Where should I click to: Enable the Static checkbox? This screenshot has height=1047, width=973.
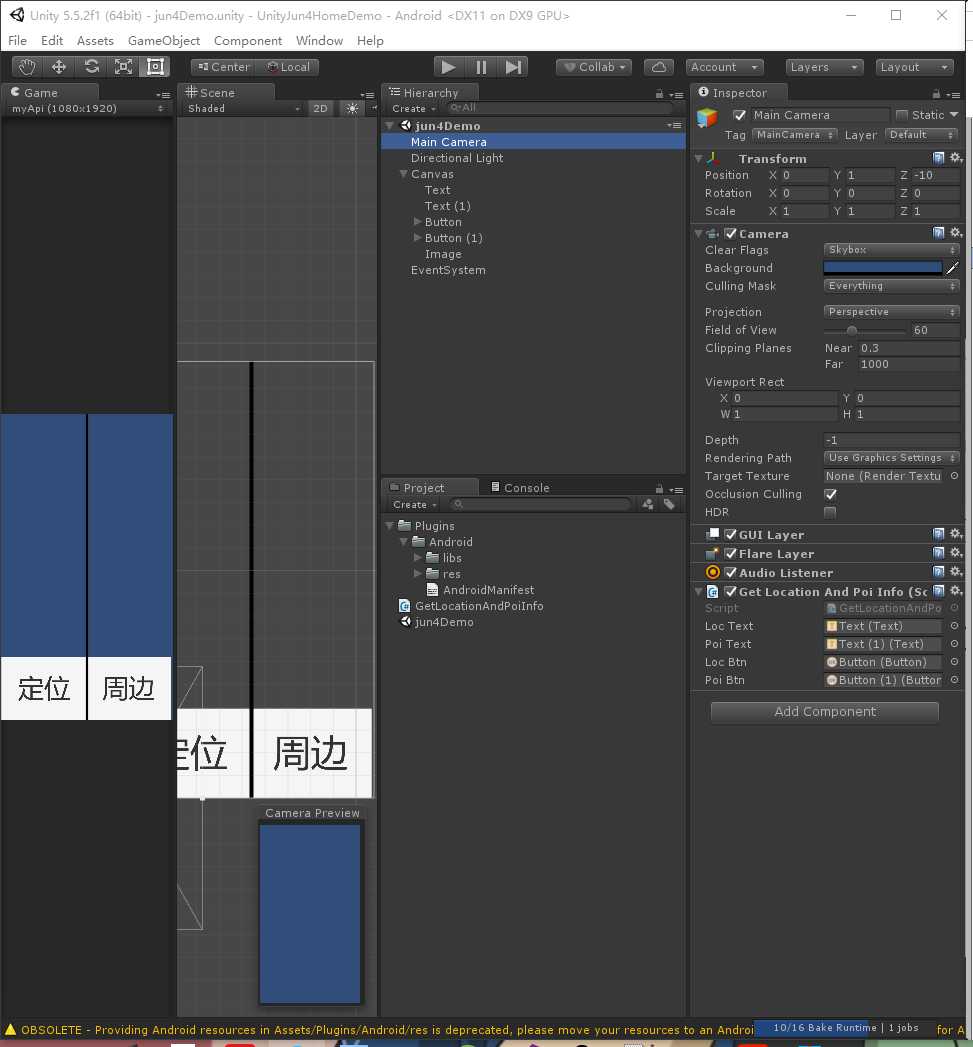902,115
